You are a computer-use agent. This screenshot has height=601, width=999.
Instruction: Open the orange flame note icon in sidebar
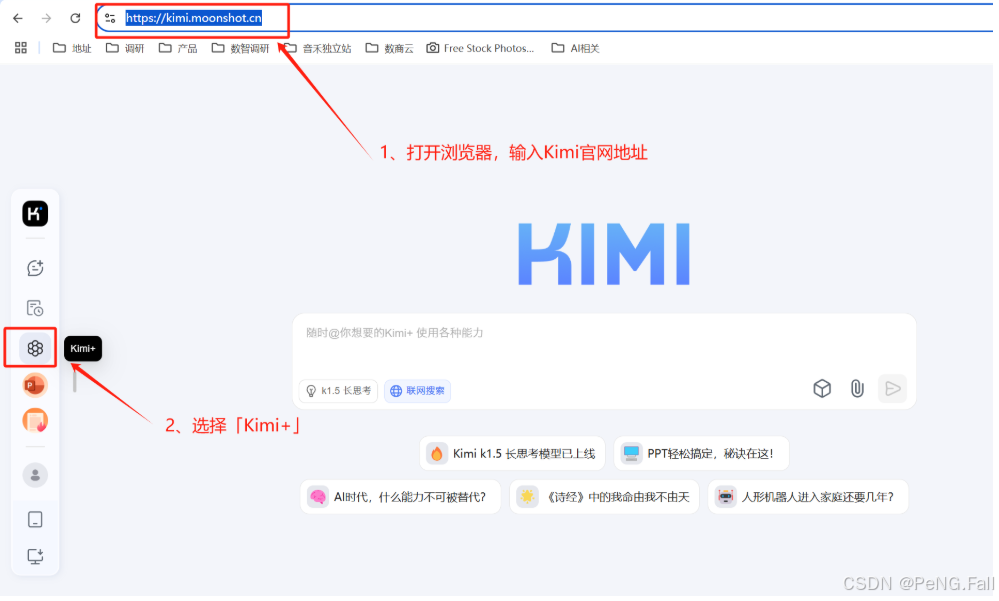[35, 422]
